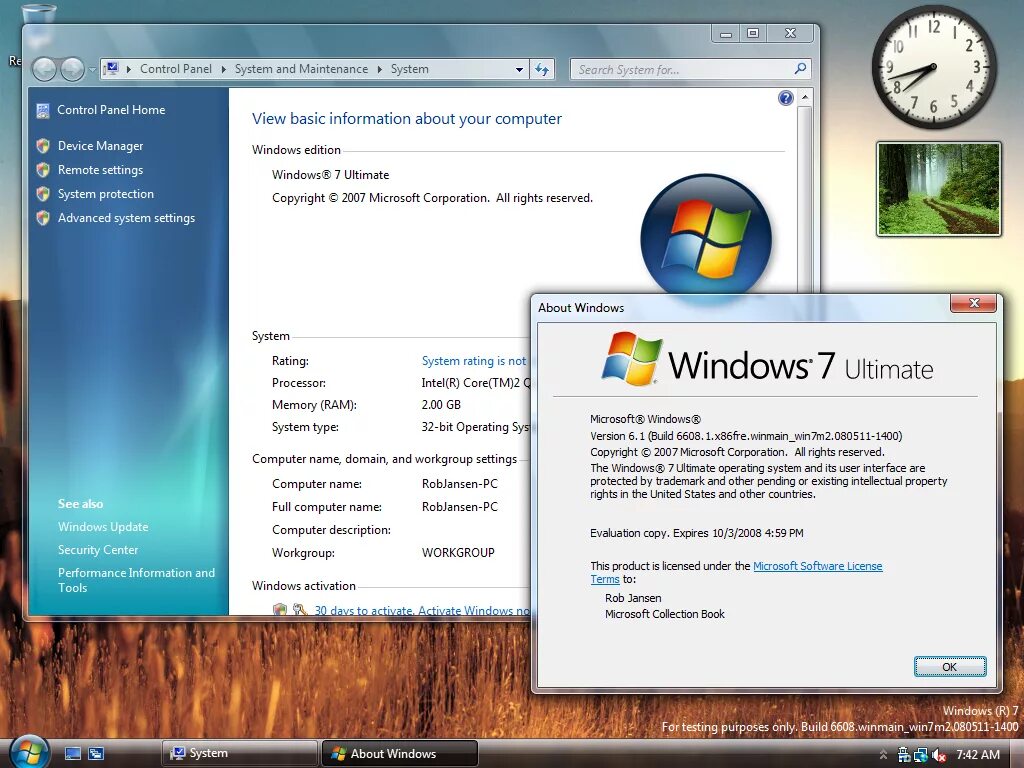Switch to System taskbar button
The image size is (1024, 768).
[239, 753]
